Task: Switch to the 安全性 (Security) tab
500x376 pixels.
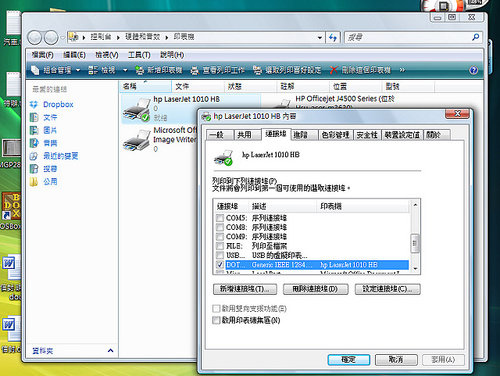Action: 367,135
